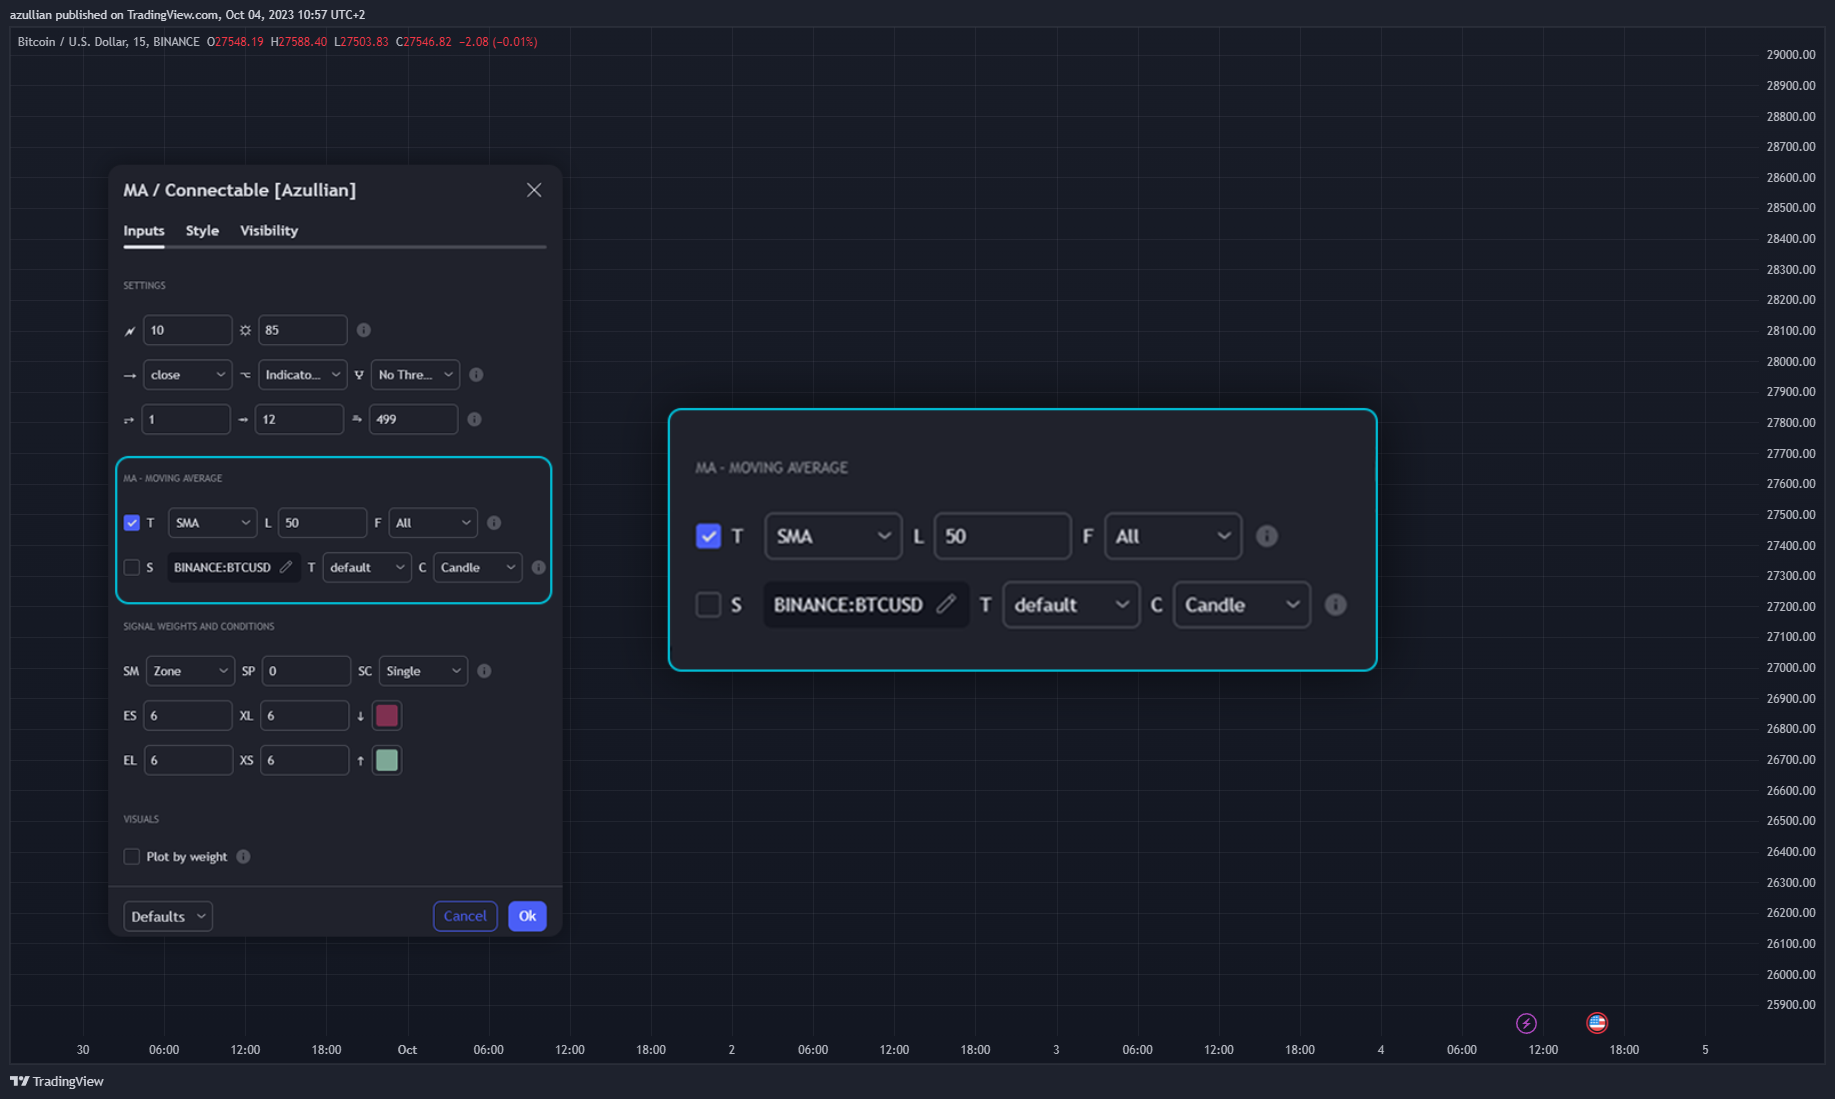Click BINANCE:BTCUSD symbol field in the dialog
Screen dimensions: 1835x1099
click(x=233, y=567)
